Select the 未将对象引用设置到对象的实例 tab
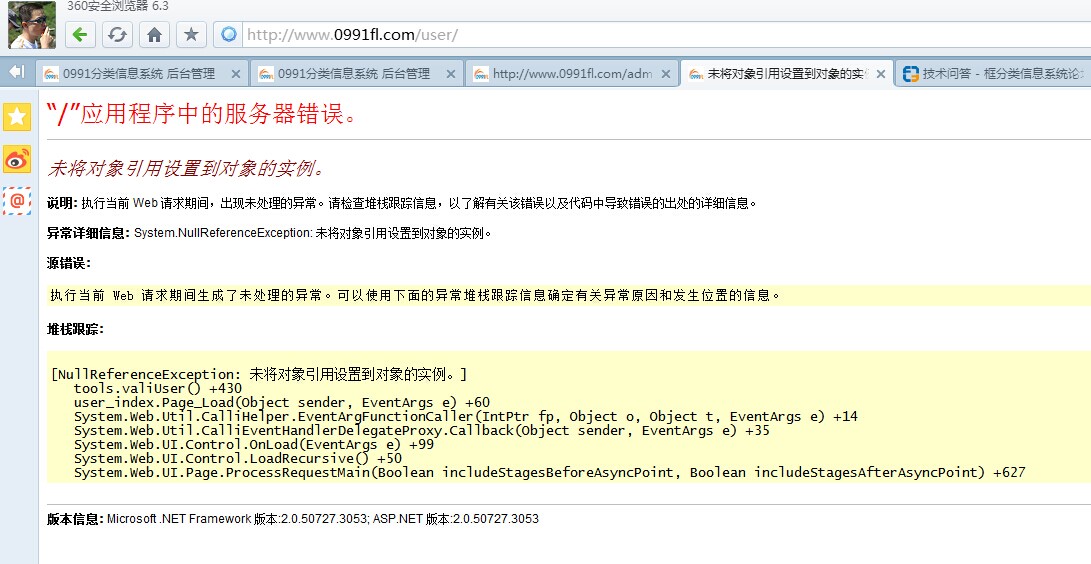The width and height of the screenshot is (1091, 564). [786, 74]
